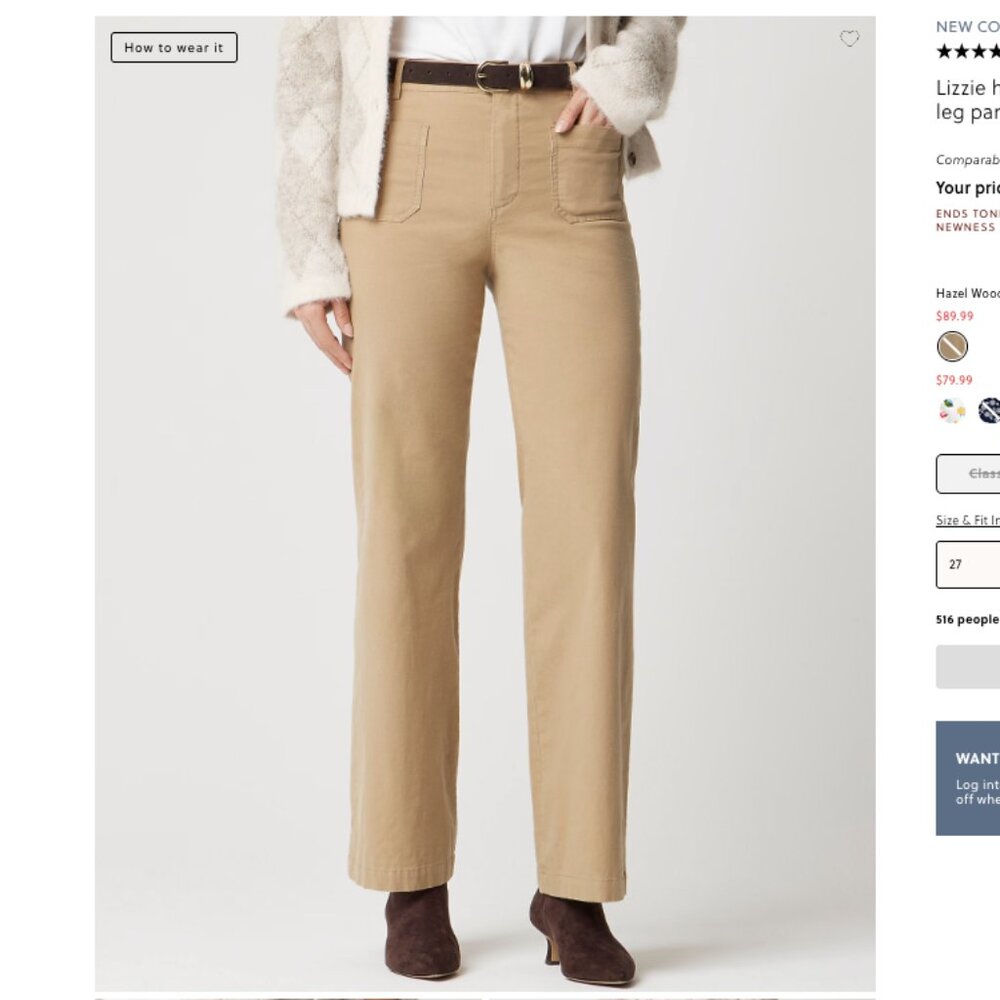
Task: Click the gray Add to Bag button area
Action: (x=966, y=667)
